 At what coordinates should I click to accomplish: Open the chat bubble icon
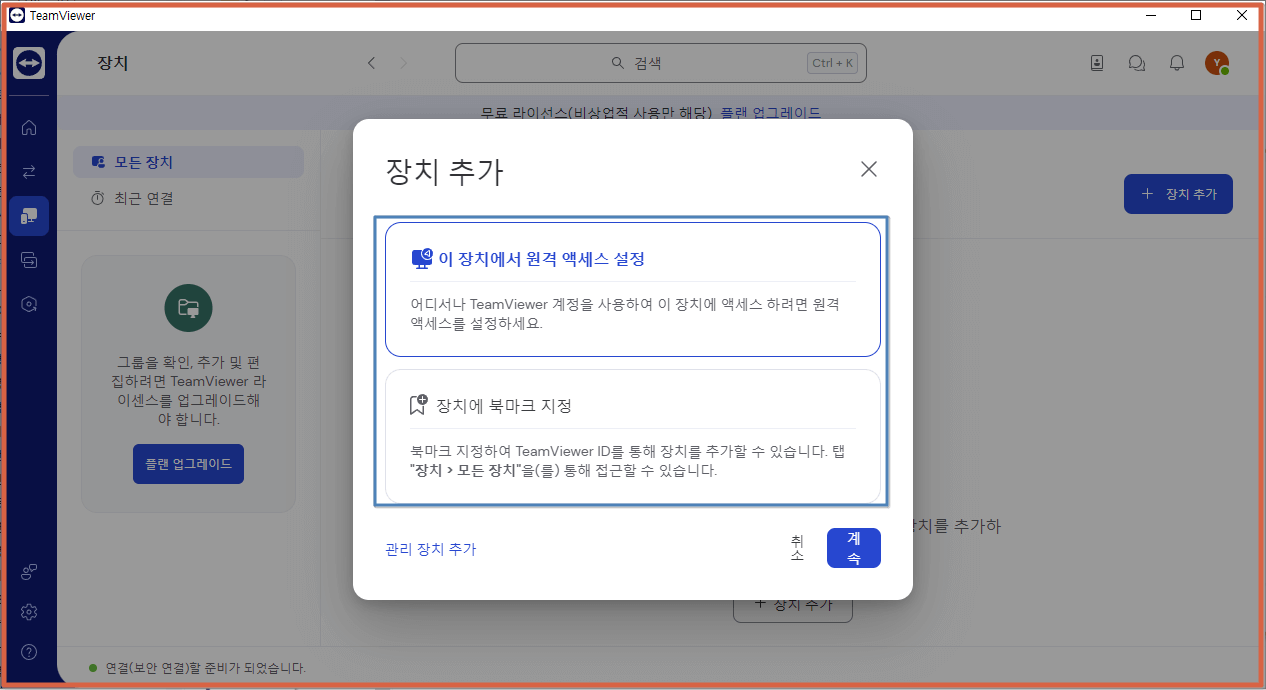(1137, 63)
